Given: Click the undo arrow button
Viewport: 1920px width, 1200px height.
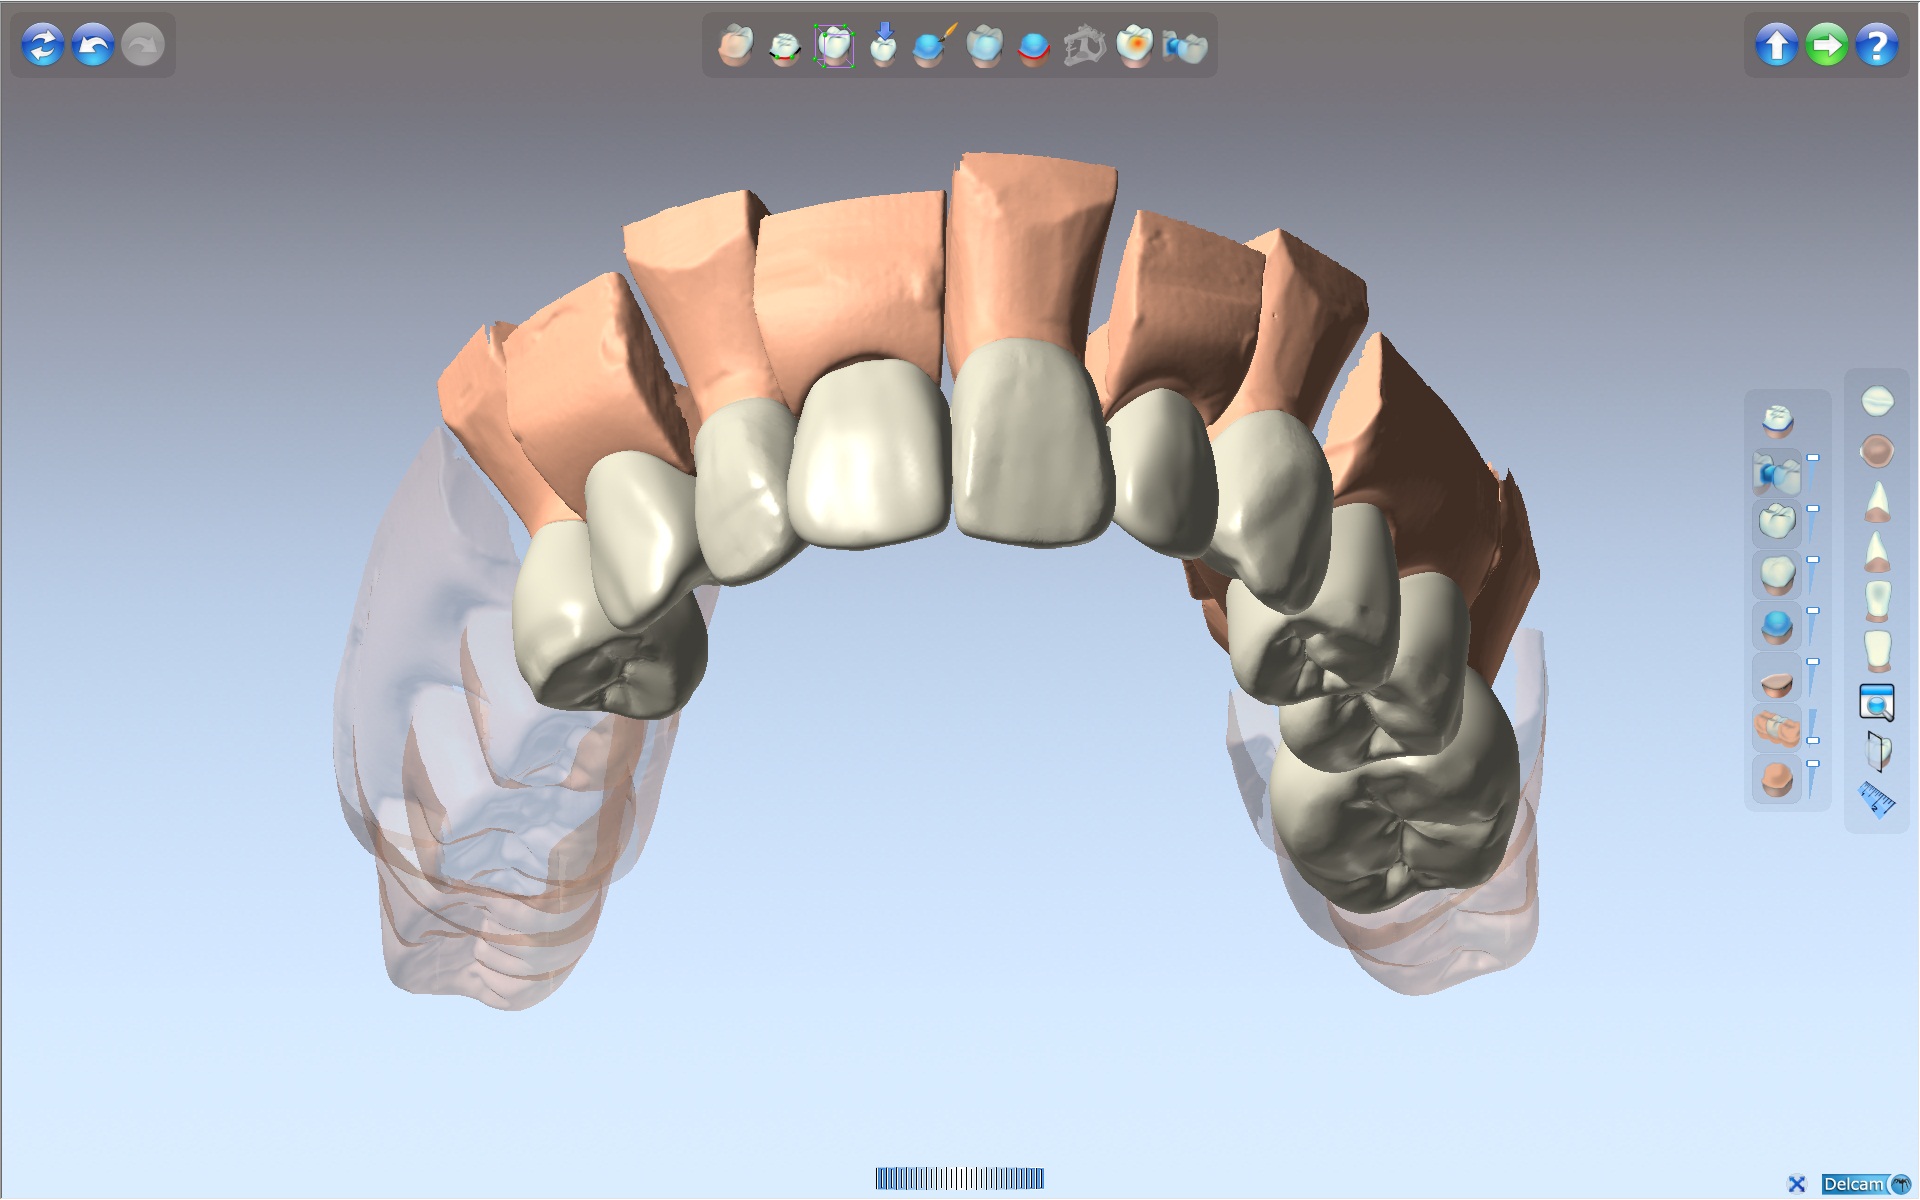Looking at the screenshot, I should pyautogui.click(x=93, y=45).
